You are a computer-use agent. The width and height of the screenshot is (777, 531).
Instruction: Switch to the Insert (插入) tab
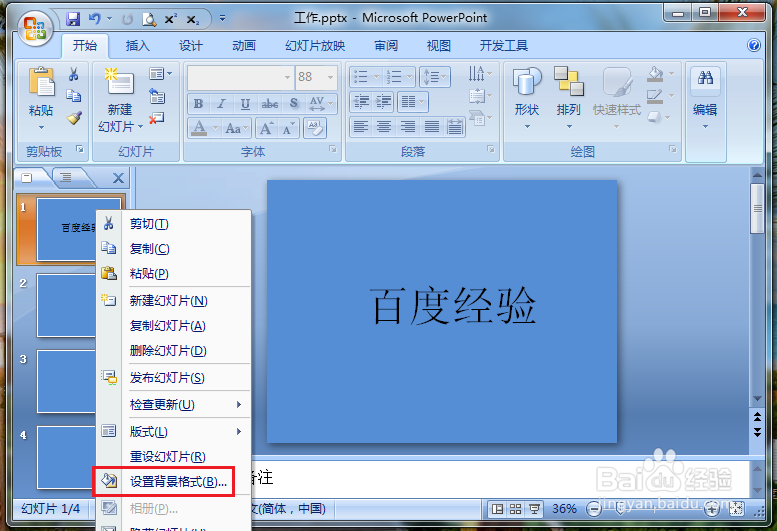tap(138, 46)
